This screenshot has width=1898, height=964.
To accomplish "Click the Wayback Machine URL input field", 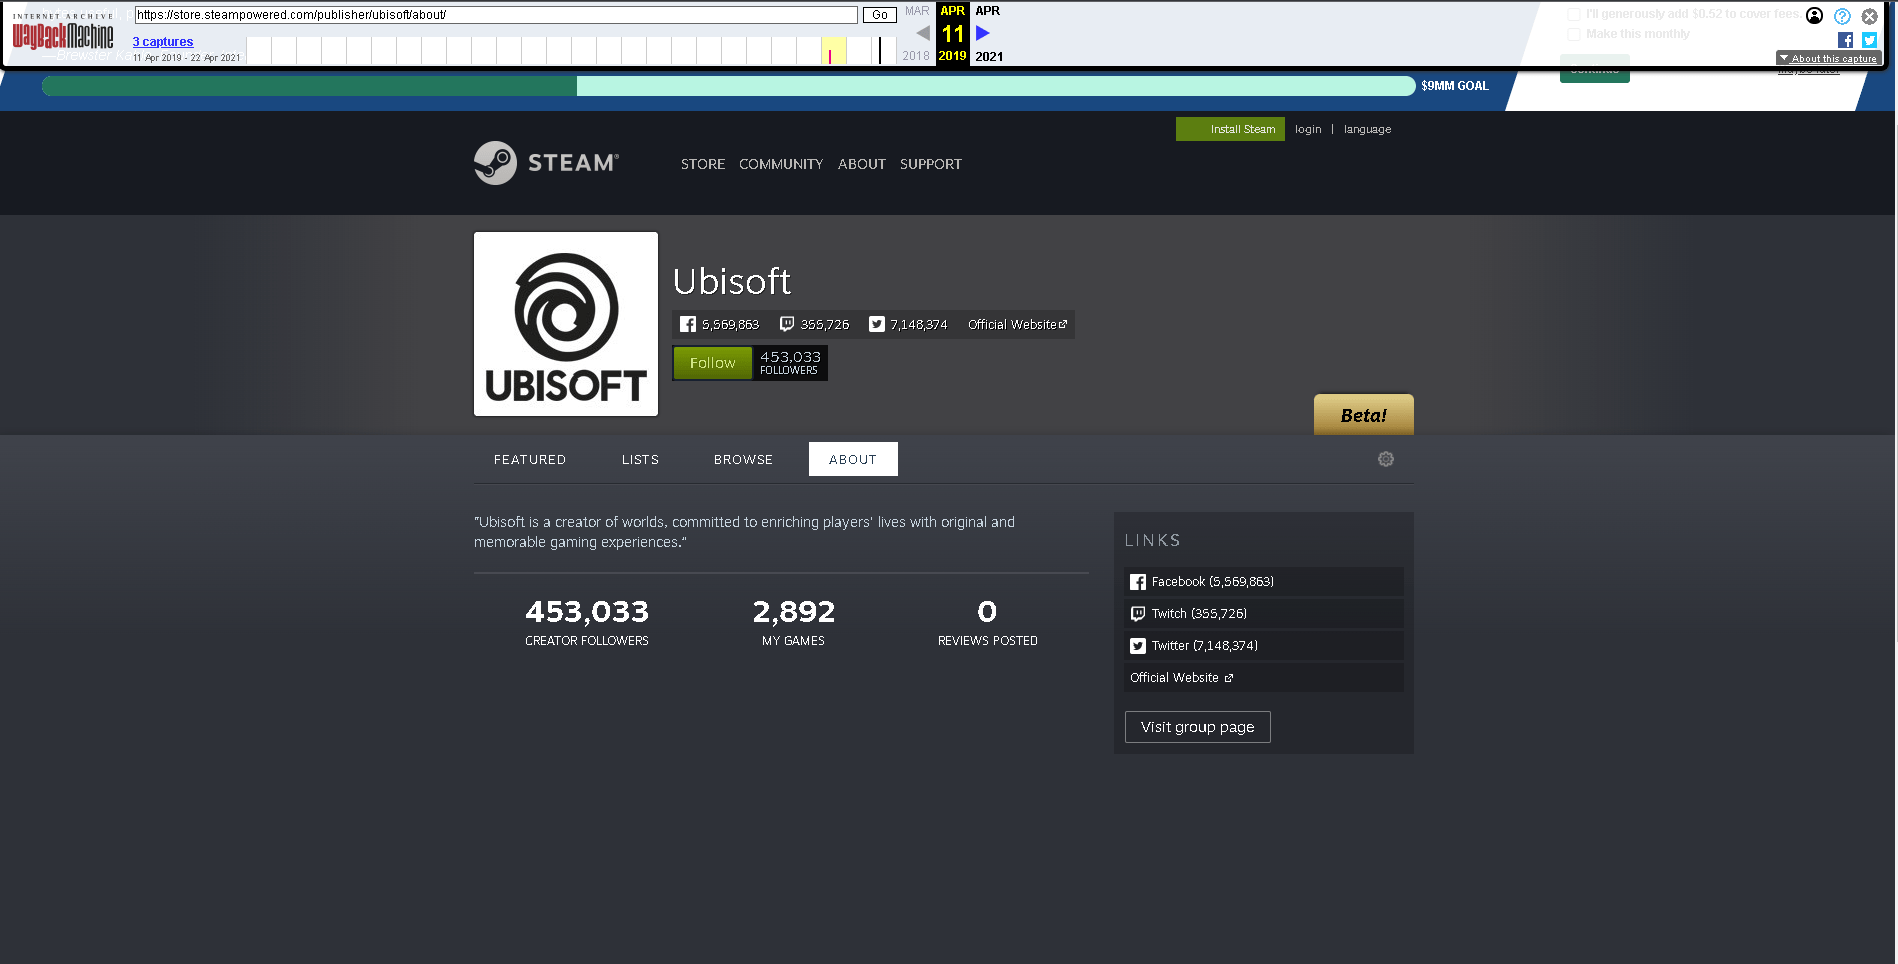I will tap(496, 15).
